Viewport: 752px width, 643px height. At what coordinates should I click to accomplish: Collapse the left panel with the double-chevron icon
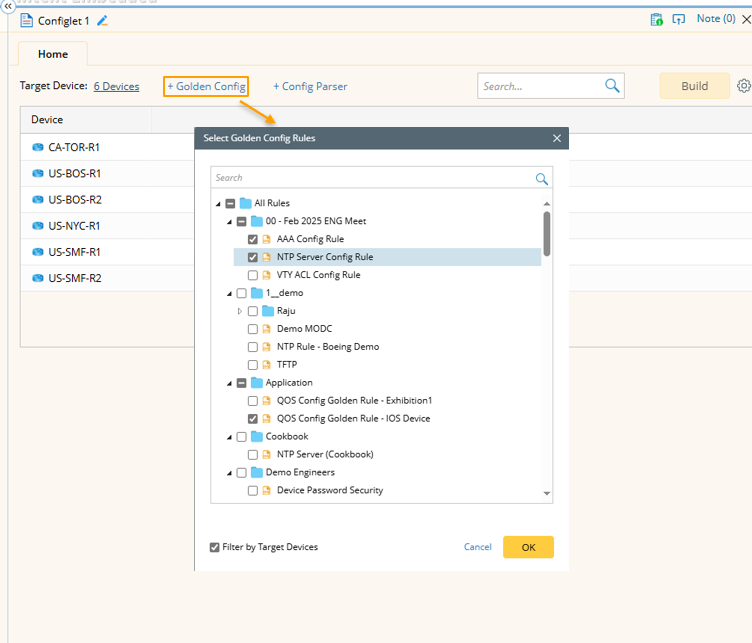tap(7, 6)
